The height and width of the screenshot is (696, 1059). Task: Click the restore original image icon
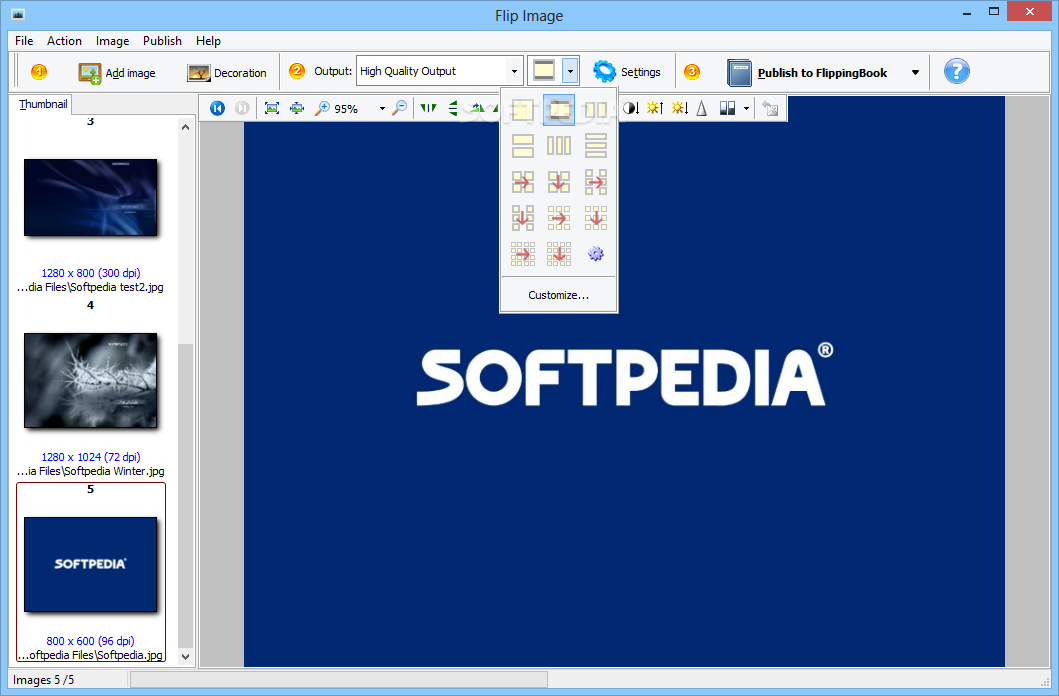pos(770,108)
